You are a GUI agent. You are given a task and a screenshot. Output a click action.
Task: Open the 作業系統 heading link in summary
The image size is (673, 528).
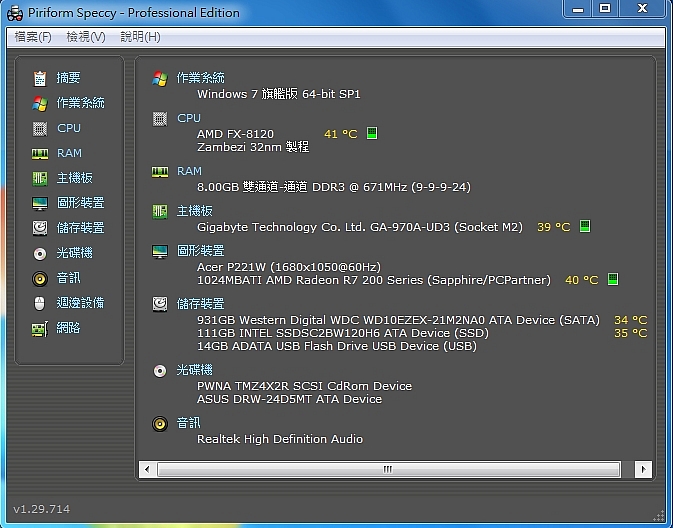(201, 78)
